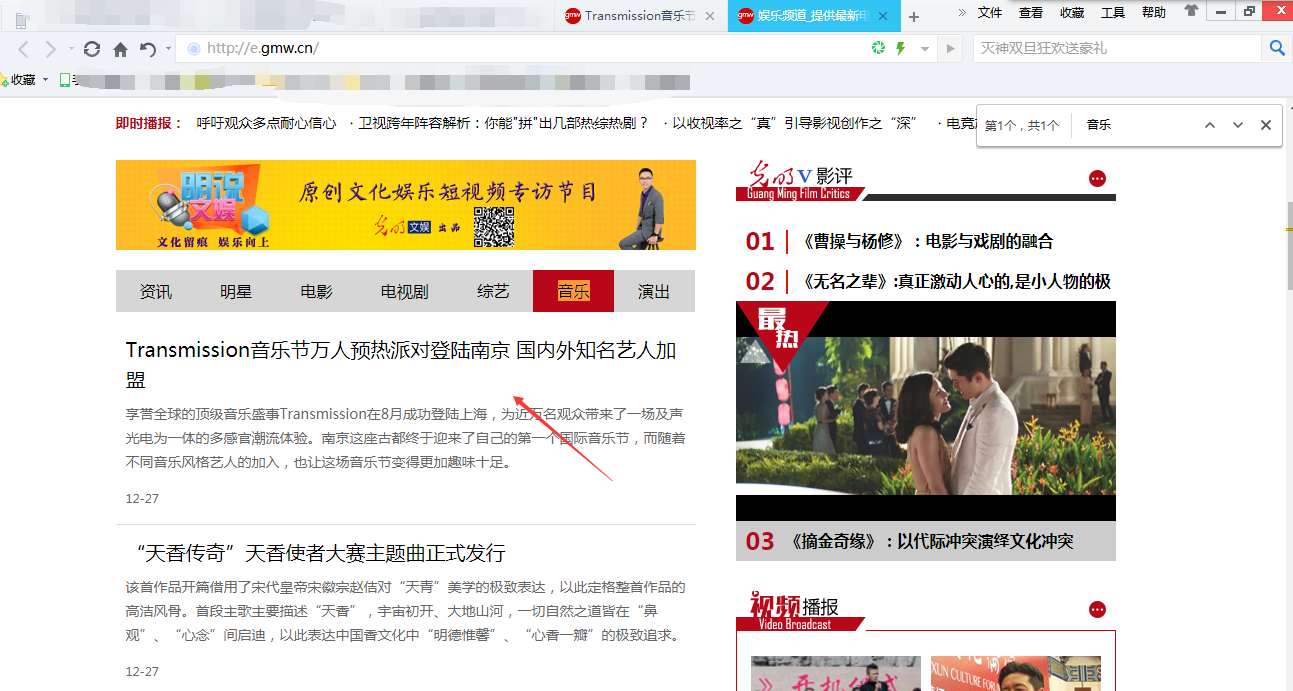Open more options for 影评 section
The width and height of the screenshot is (1293, 691).
tap(1098, 179)
